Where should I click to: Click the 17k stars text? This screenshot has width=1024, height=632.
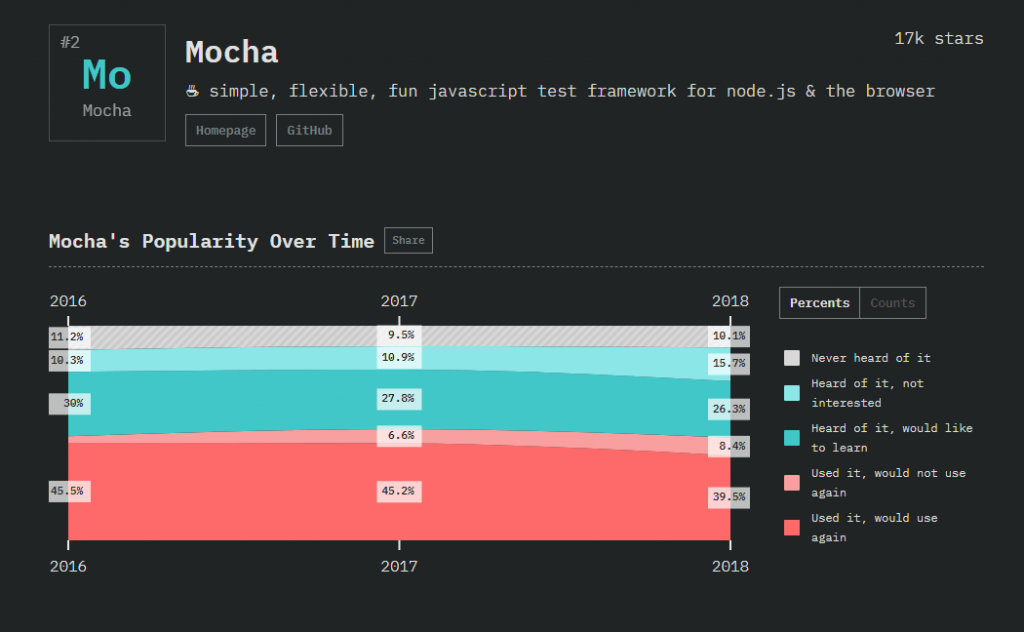[x=938, y=39]
